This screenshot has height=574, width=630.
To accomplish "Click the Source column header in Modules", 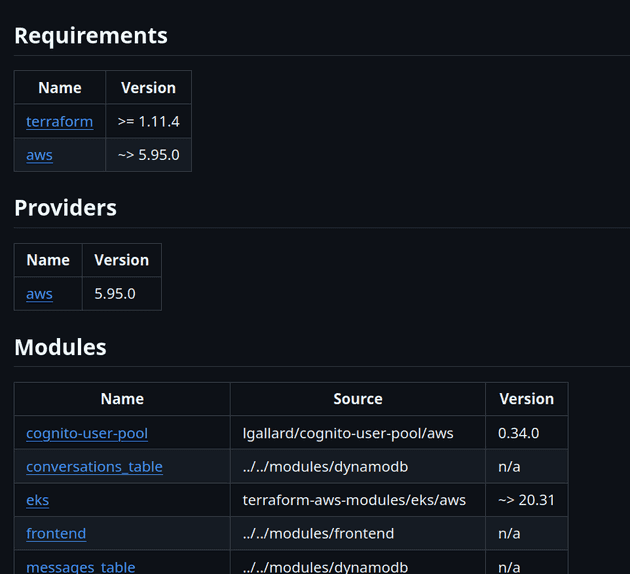I will (358, 399).
